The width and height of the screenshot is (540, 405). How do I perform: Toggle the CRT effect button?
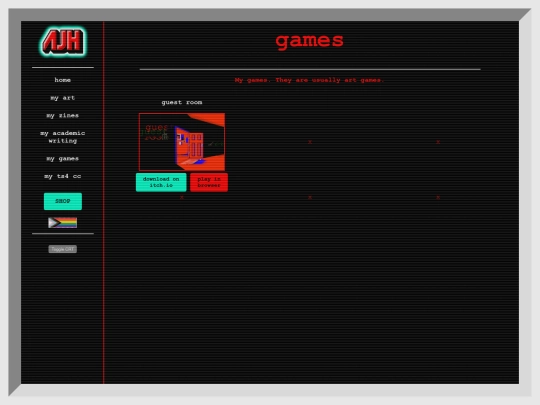[63, 249]
